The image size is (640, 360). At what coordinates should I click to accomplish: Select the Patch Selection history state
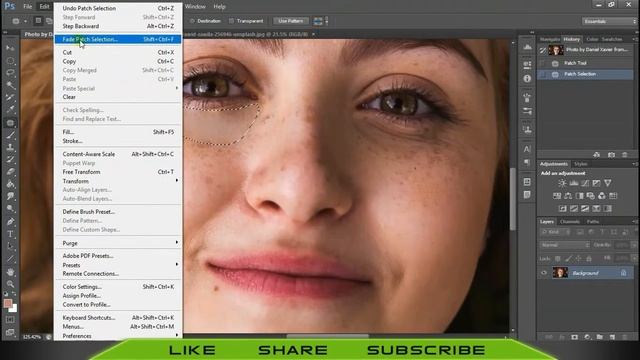[585, 74]
